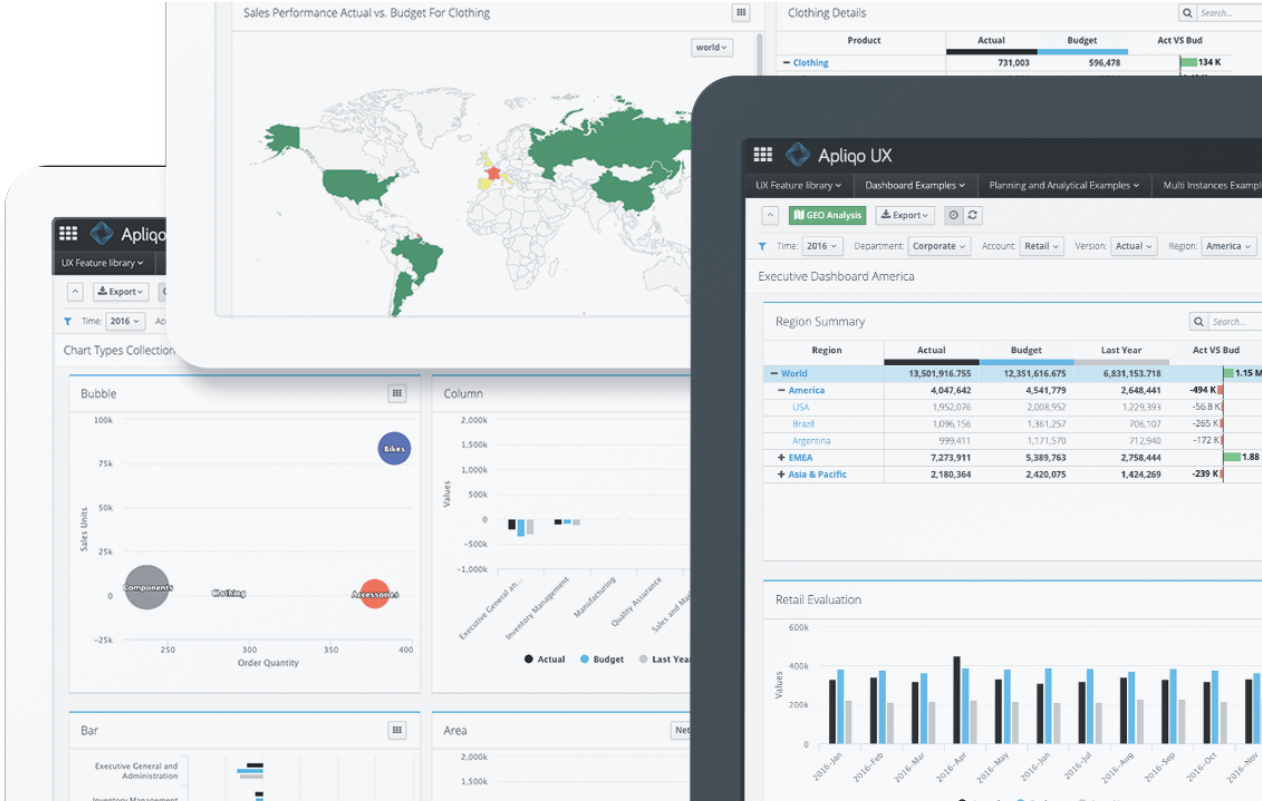Click the table view icon on the Bar chart panel
The width and height of the screenshot is (1262, 801).
tap(397, 731)
